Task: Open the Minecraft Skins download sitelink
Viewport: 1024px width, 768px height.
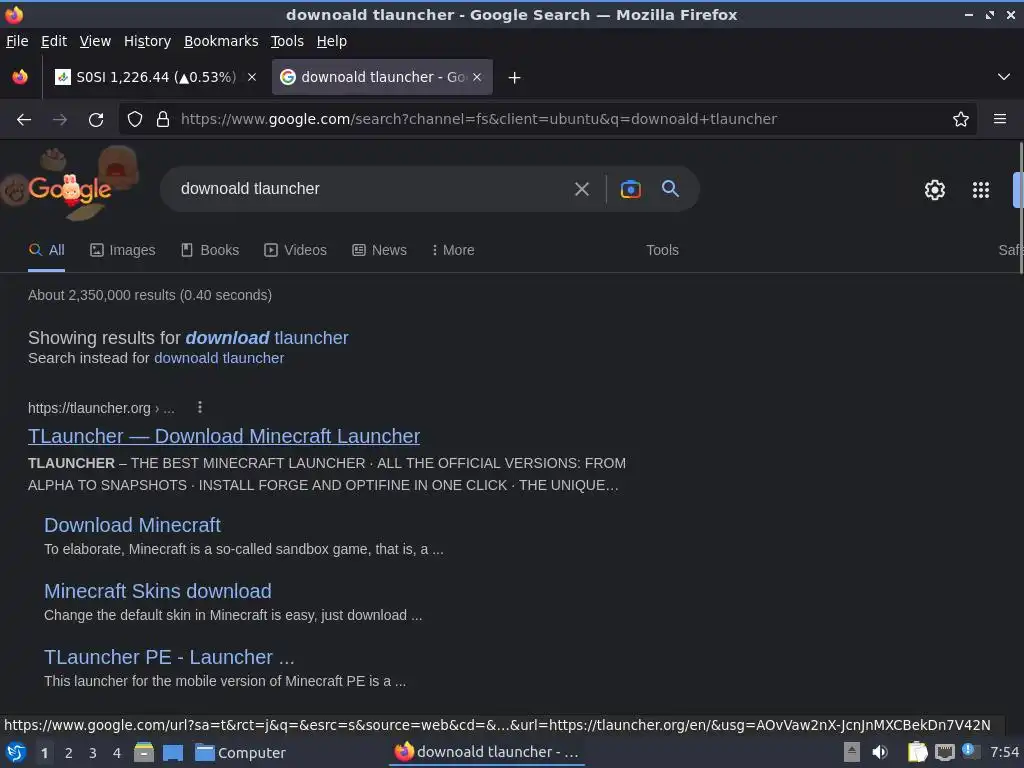Action: (x=158, y=591)
